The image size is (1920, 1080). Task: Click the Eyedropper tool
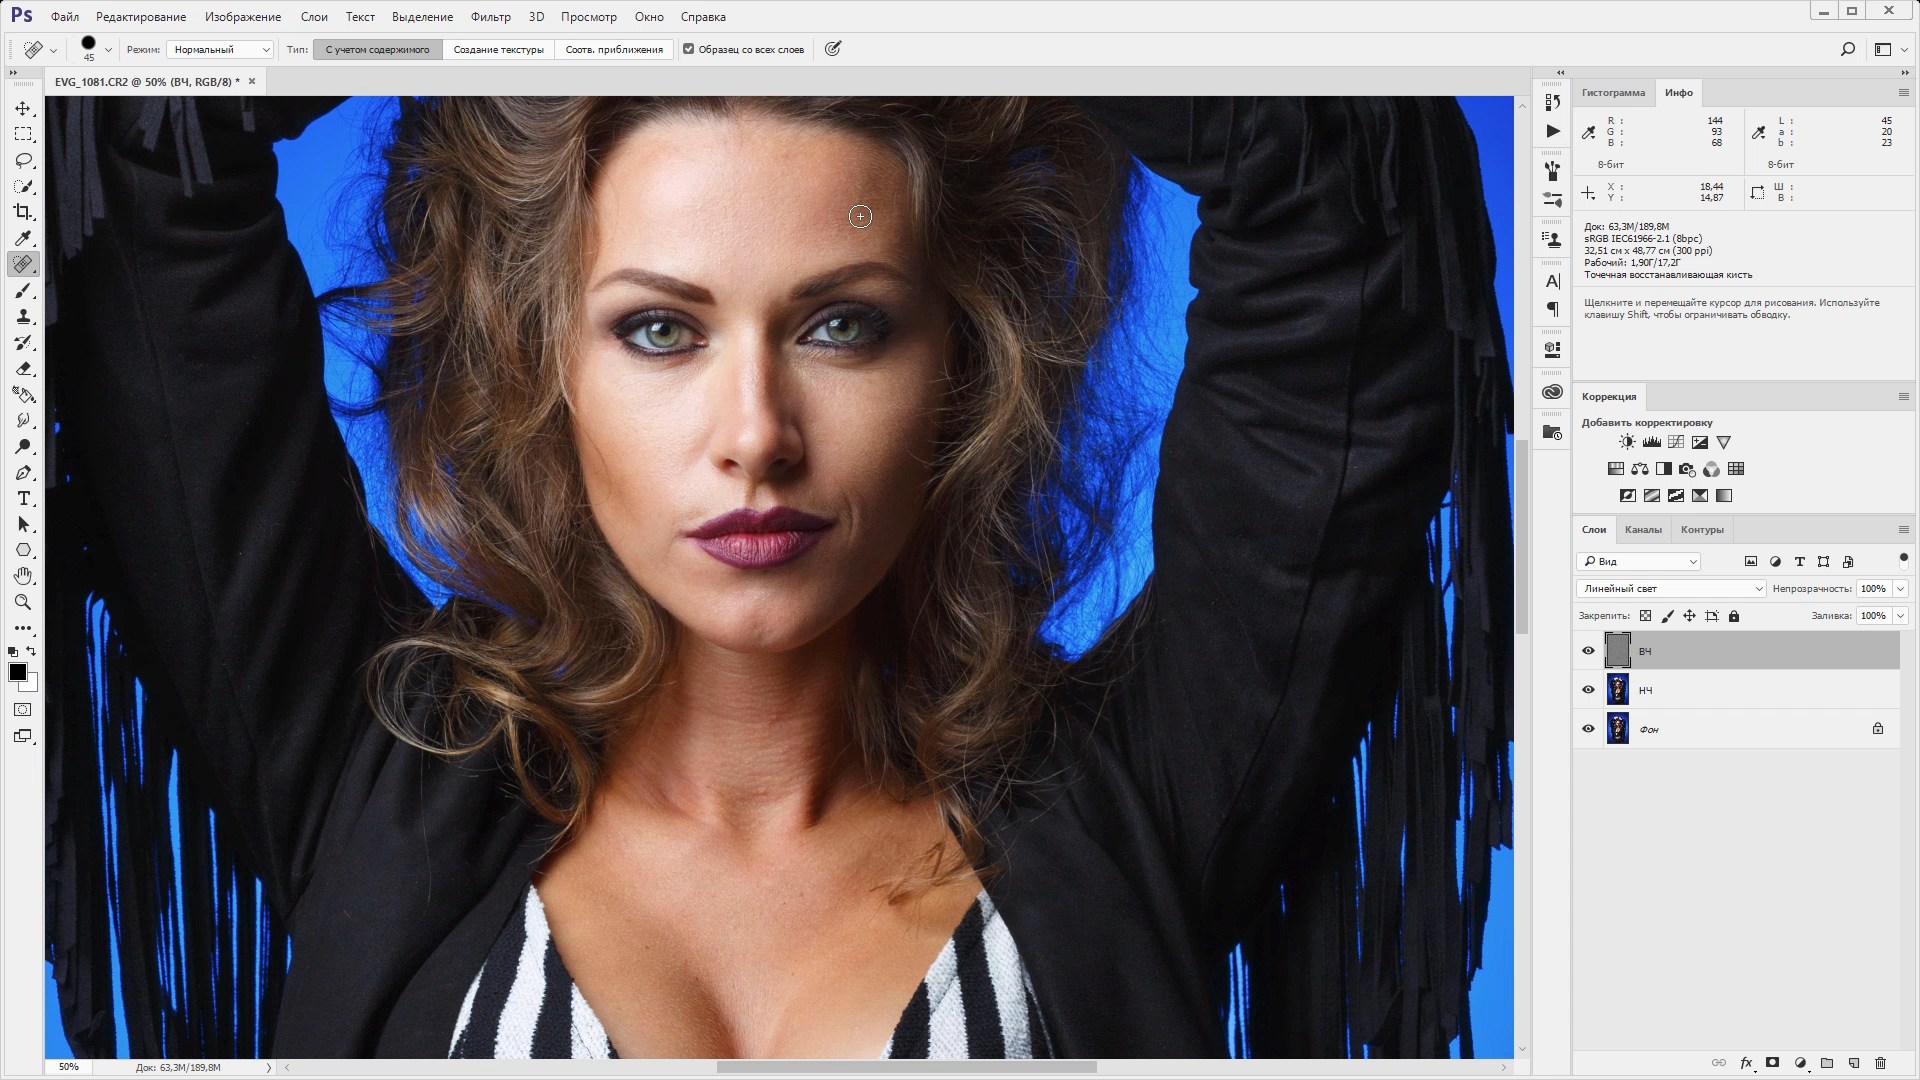coord(23,238)
